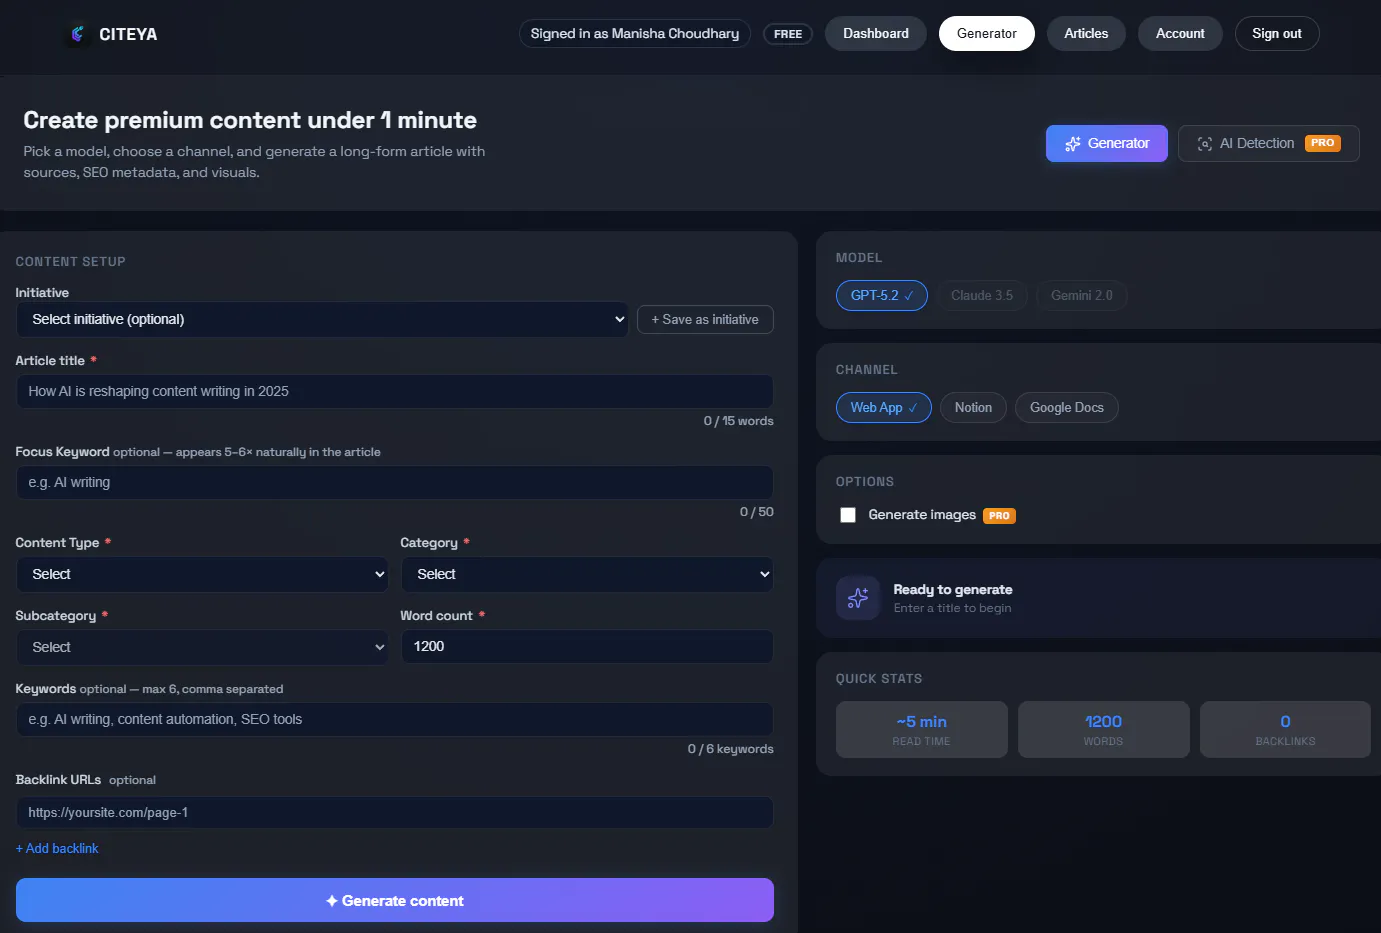Open the Category dropdown
The image size is (1381, 933).
point(587,575)
